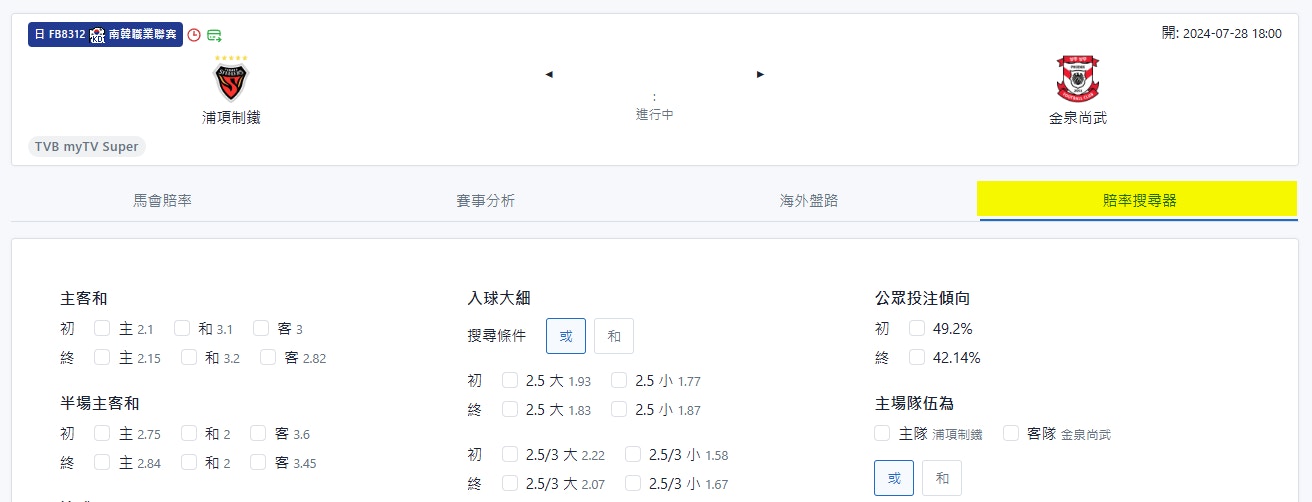
Task: Tick 半場主客和 initial 和 2 checkbox
Action: tap(189, 433)
